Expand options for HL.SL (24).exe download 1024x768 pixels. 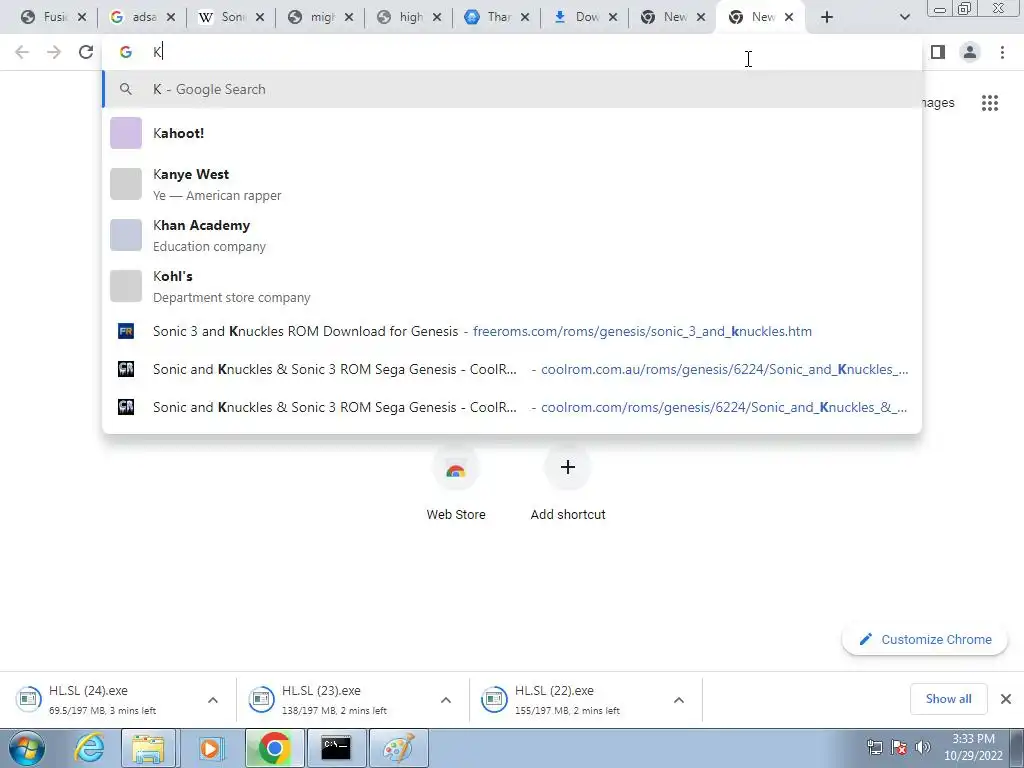point(213,699)
